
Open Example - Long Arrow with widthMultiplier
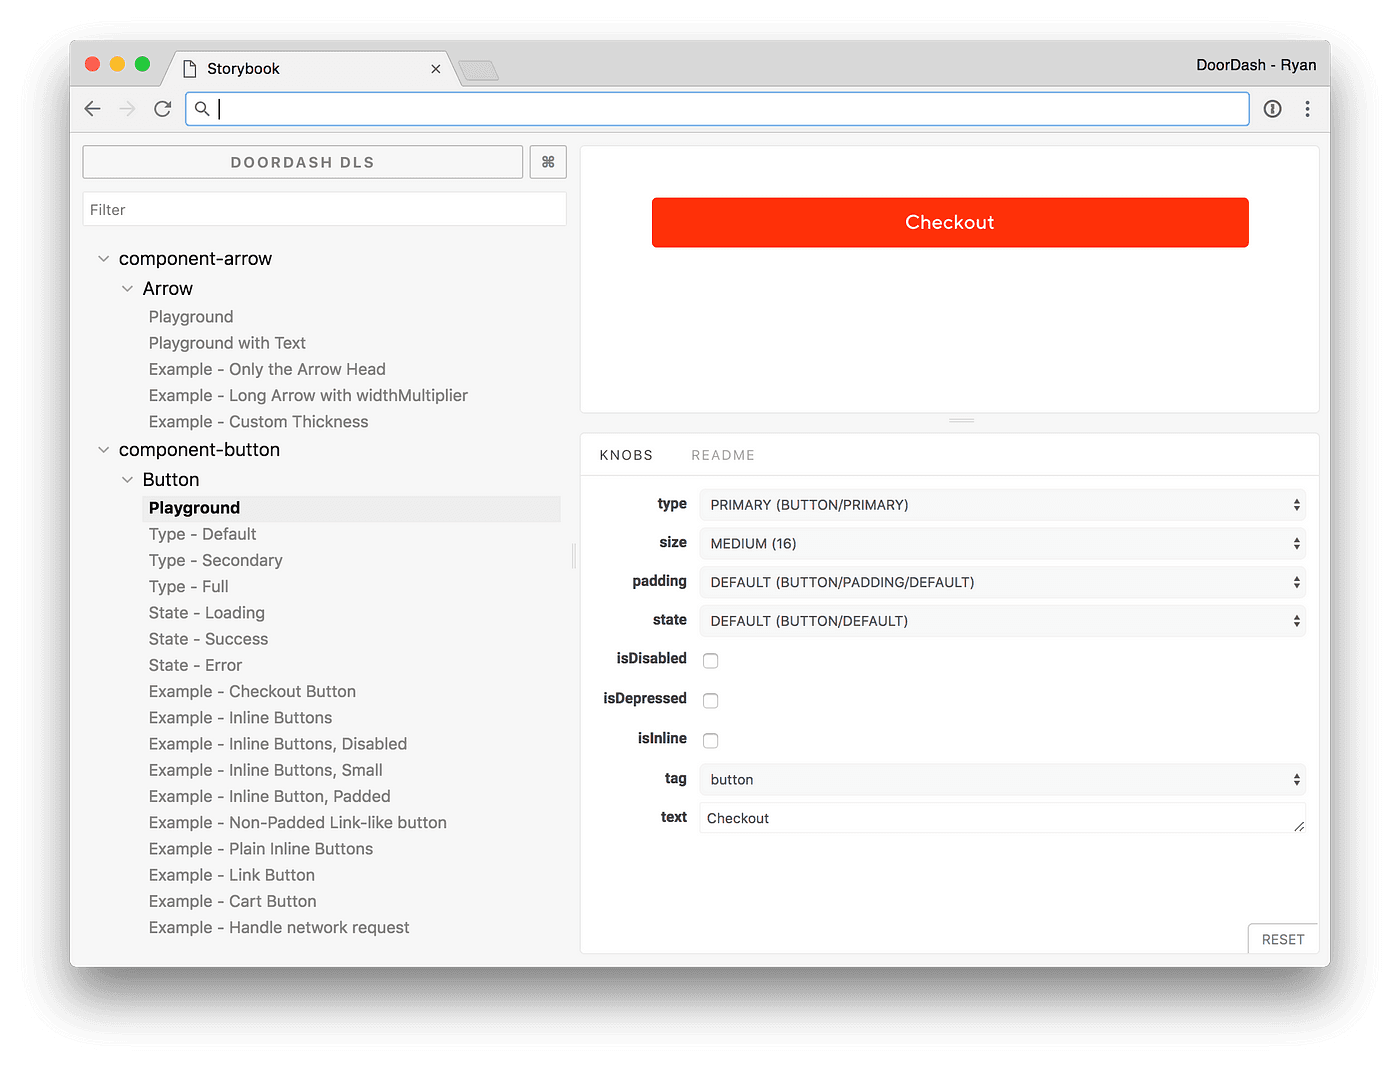[308, 395]
